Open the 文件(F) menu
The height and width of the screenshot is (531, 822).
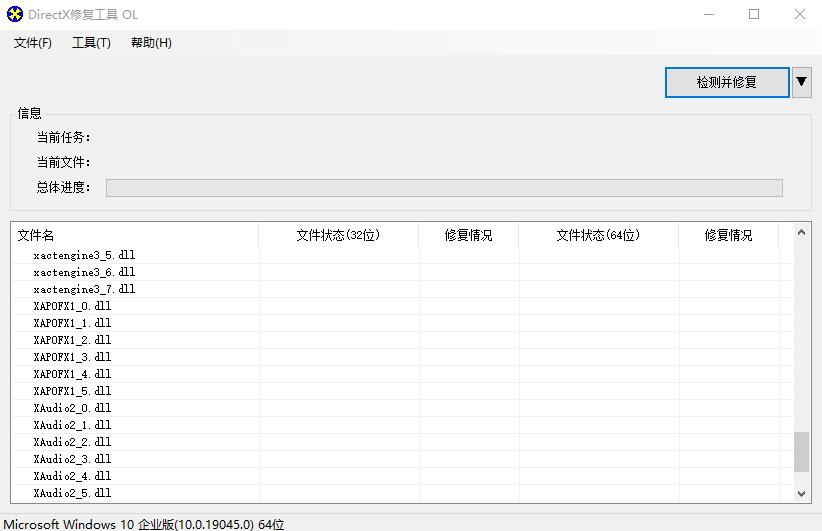pos(33,43)
